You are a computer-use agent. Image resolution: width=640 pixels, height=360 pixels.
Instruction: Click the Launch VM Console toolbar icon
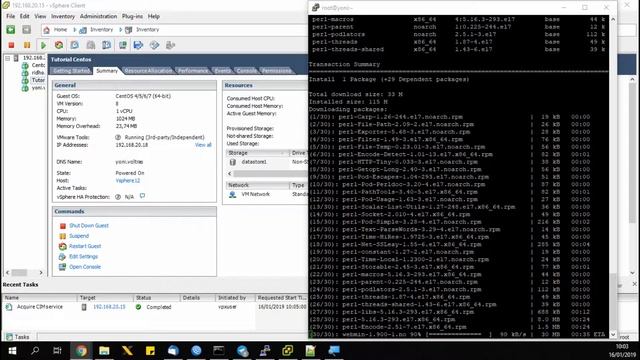click(122, 45)
